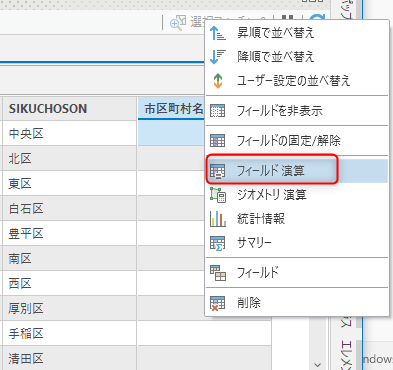Click empty 市区町村名 cell in 中央区 row
The height and width of the screenshot is (370, 393).
[171, 133]
